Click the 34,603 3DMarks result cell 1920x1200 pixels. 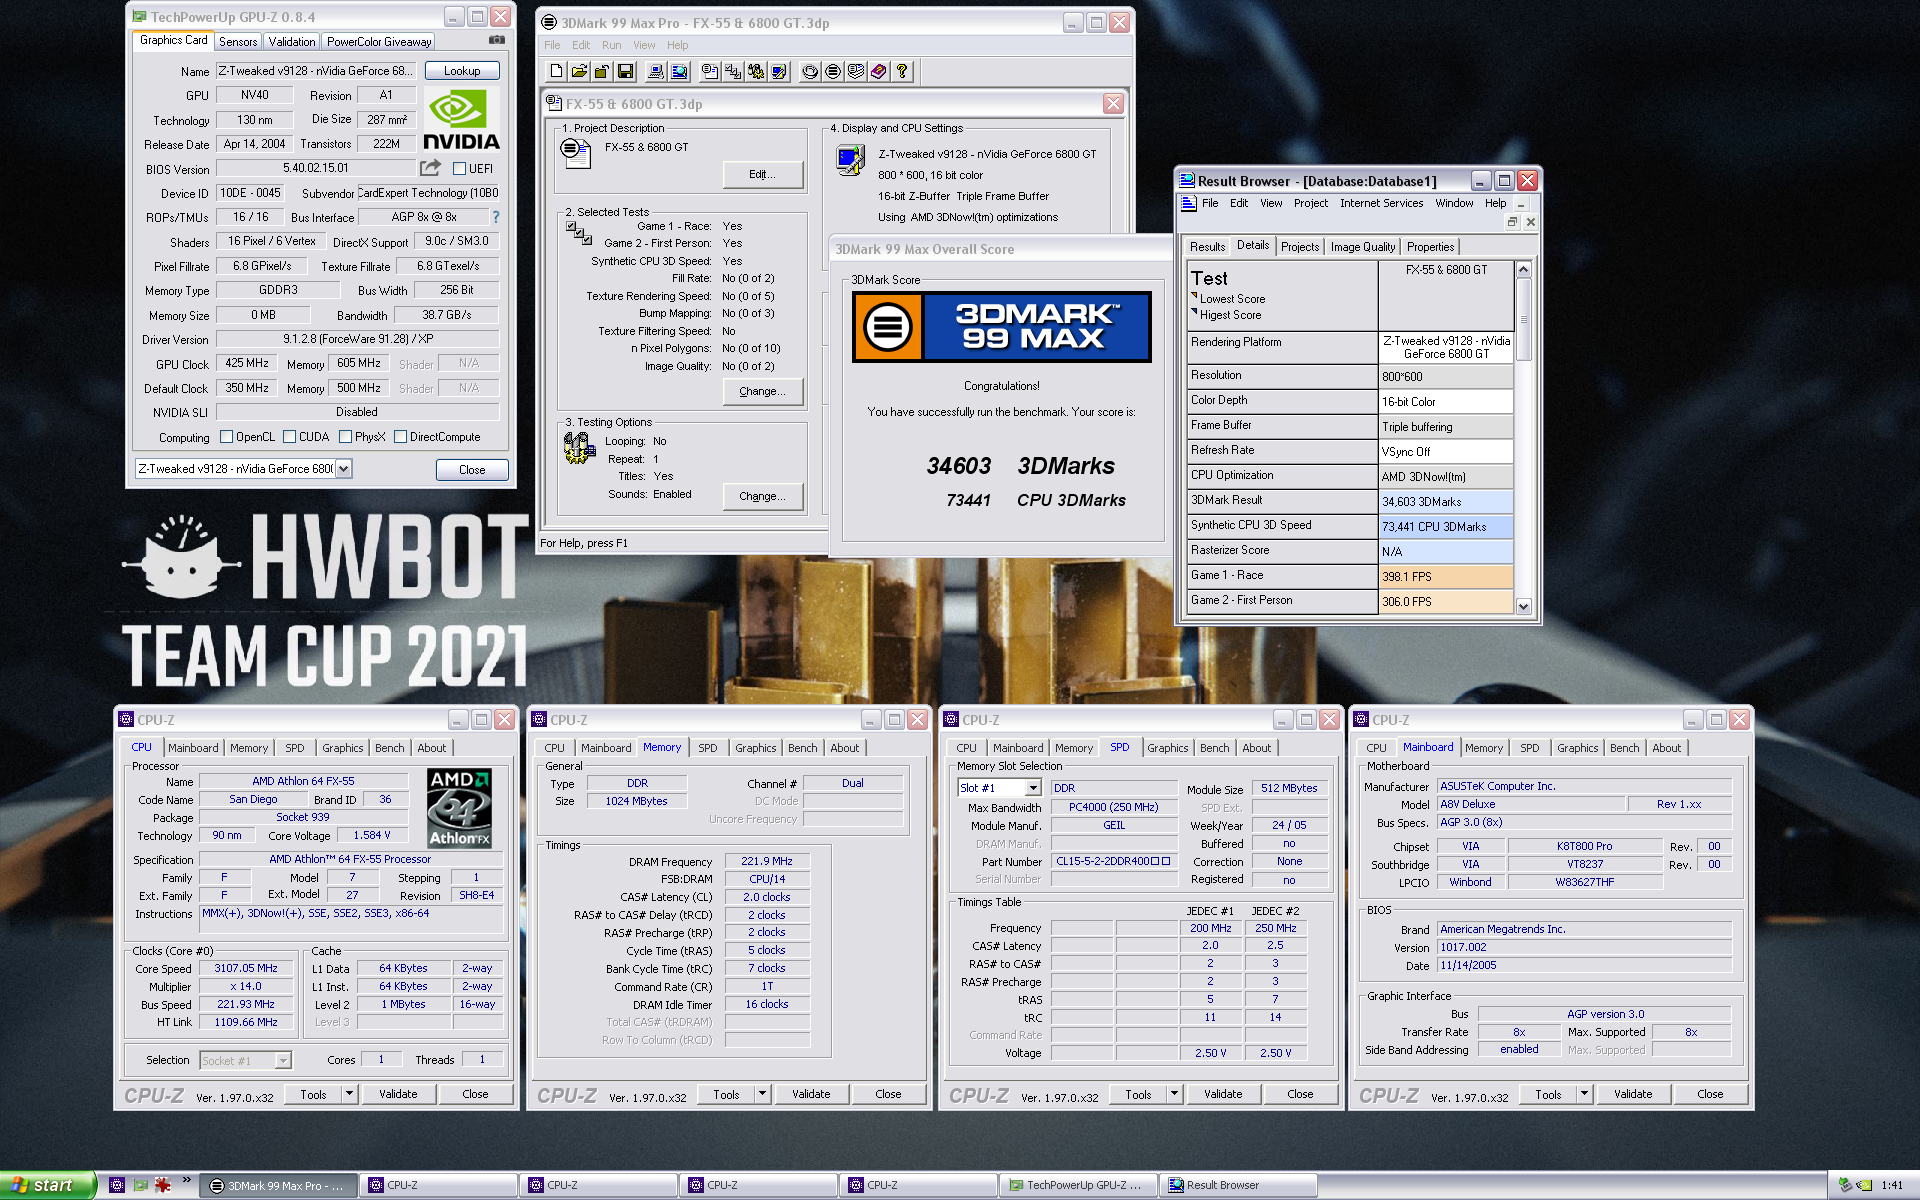[1446, 502]
